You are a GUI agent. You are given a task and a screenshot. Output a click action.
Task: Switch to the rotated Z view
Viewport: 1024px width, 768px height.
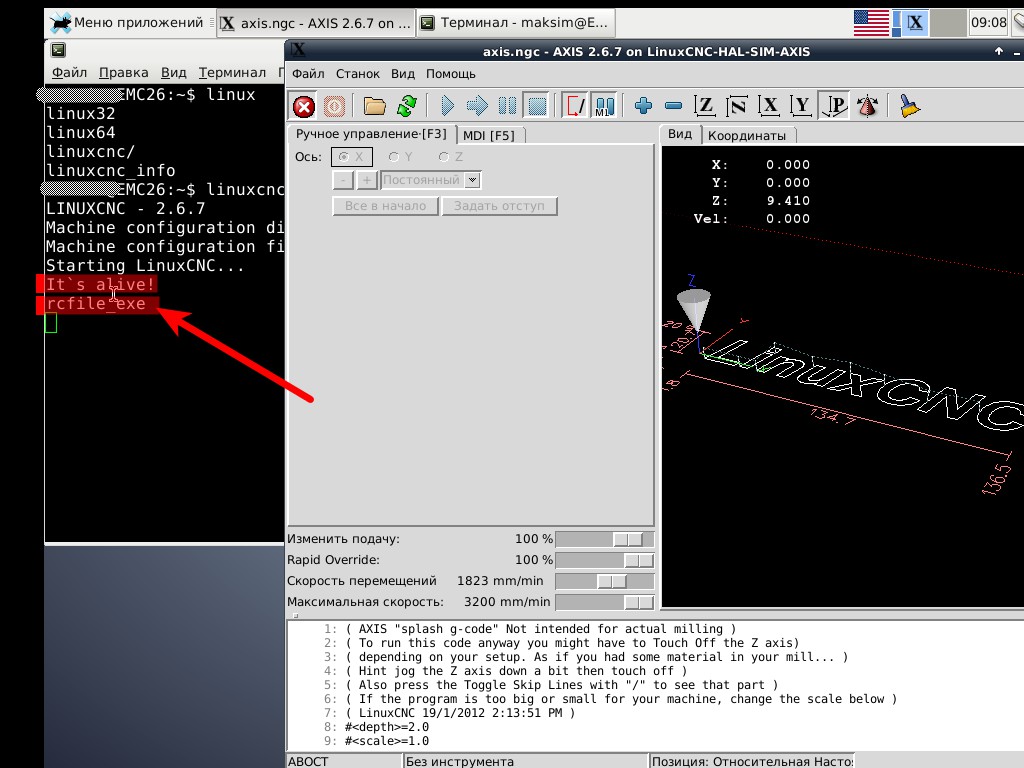tap(737, 106)
